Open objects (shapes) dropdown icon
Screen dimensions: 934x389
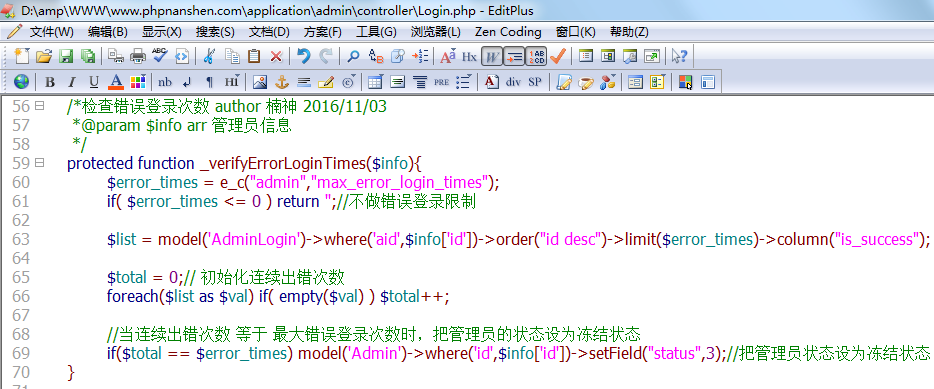608,82
